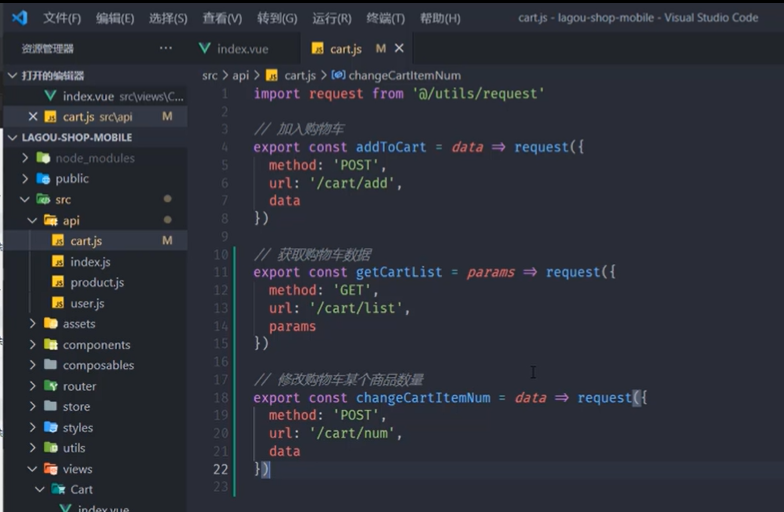Select cart.js in the breadcrumb
This screenshot has height=512, width=784.
click(300, 76)
